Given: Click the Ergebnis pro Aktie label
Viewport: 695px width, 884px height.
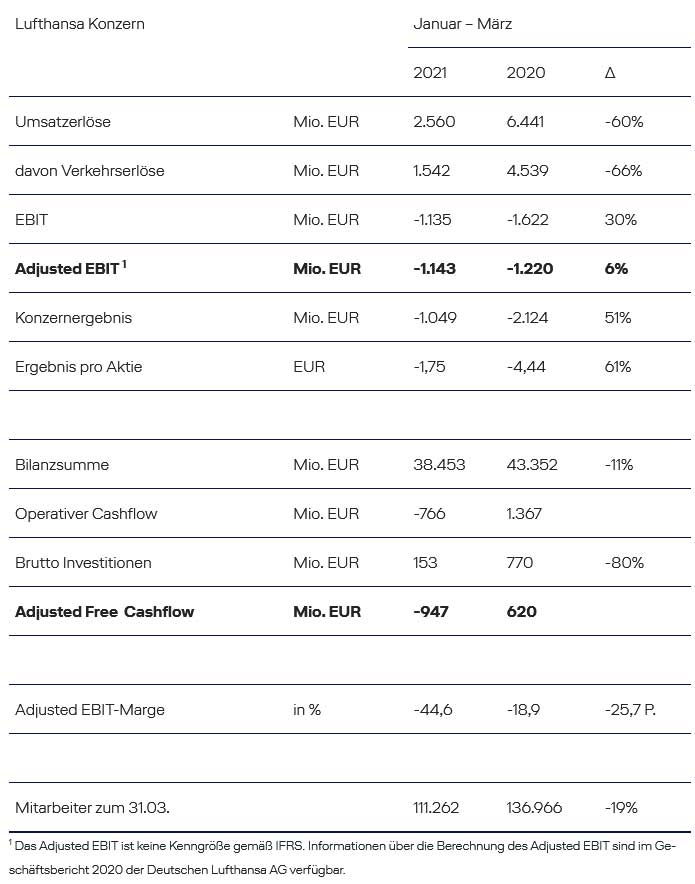Looking at the screenshot, I should tap(78, 367).
